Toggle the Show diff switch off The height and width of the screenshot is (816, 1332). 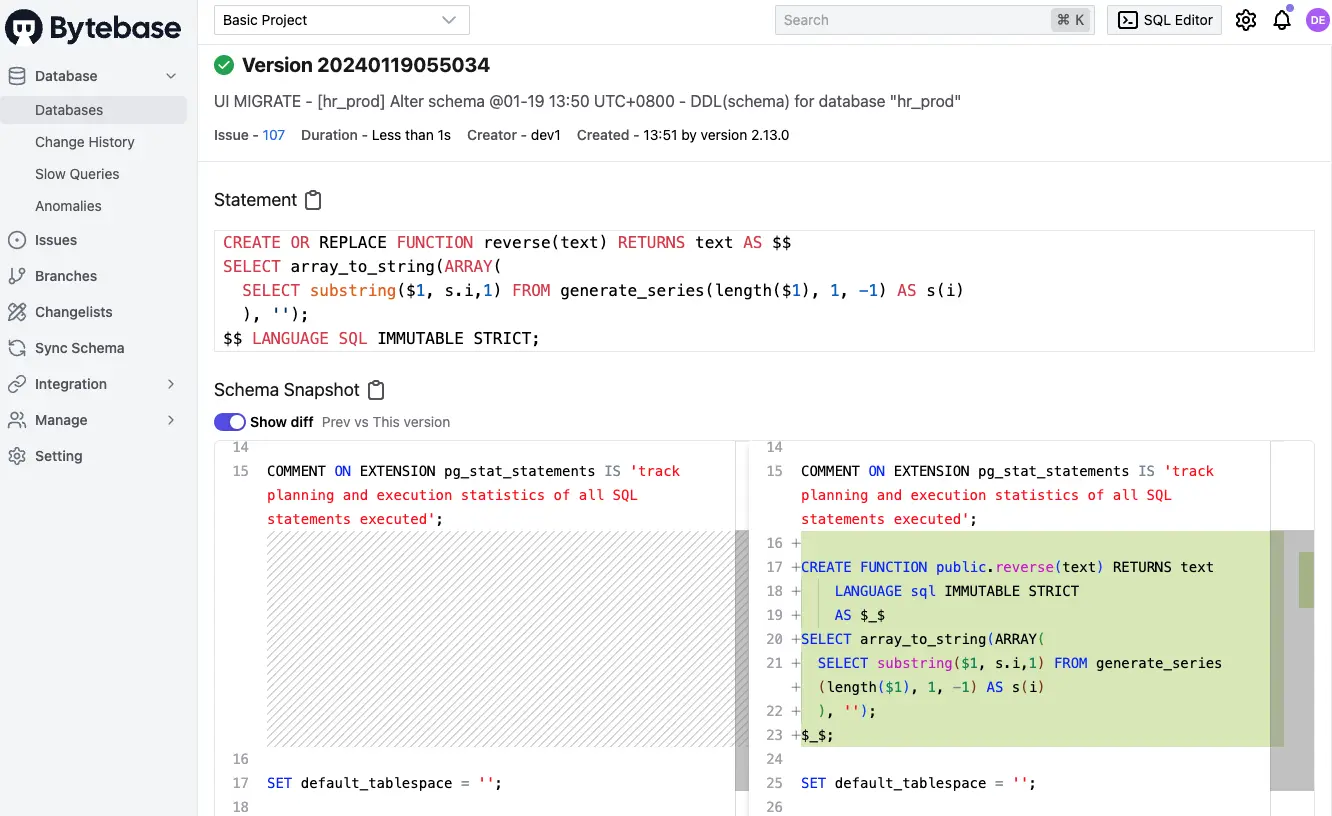[230, 422]
